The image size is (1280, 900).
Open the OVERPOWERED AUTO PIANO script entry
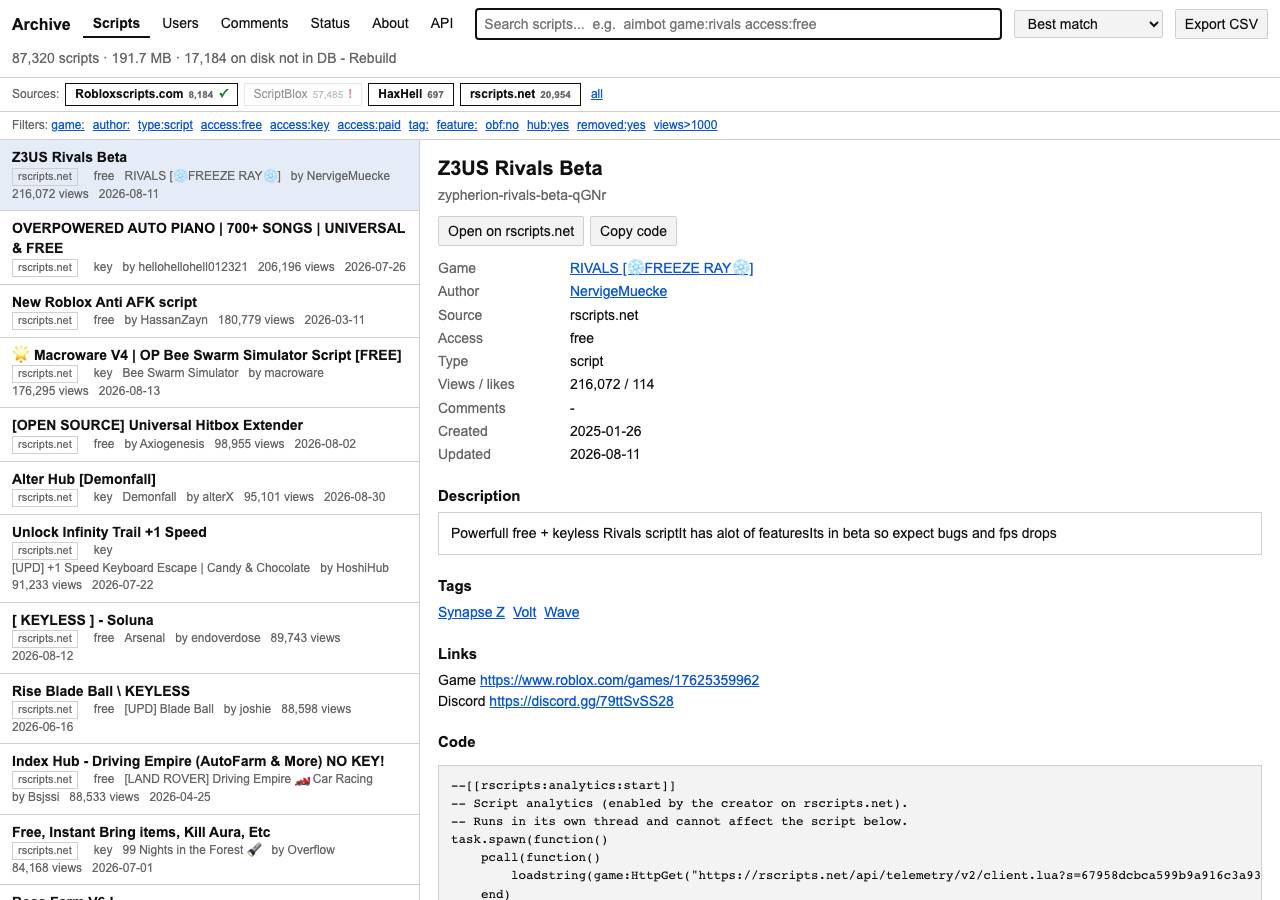click(210, 247)
